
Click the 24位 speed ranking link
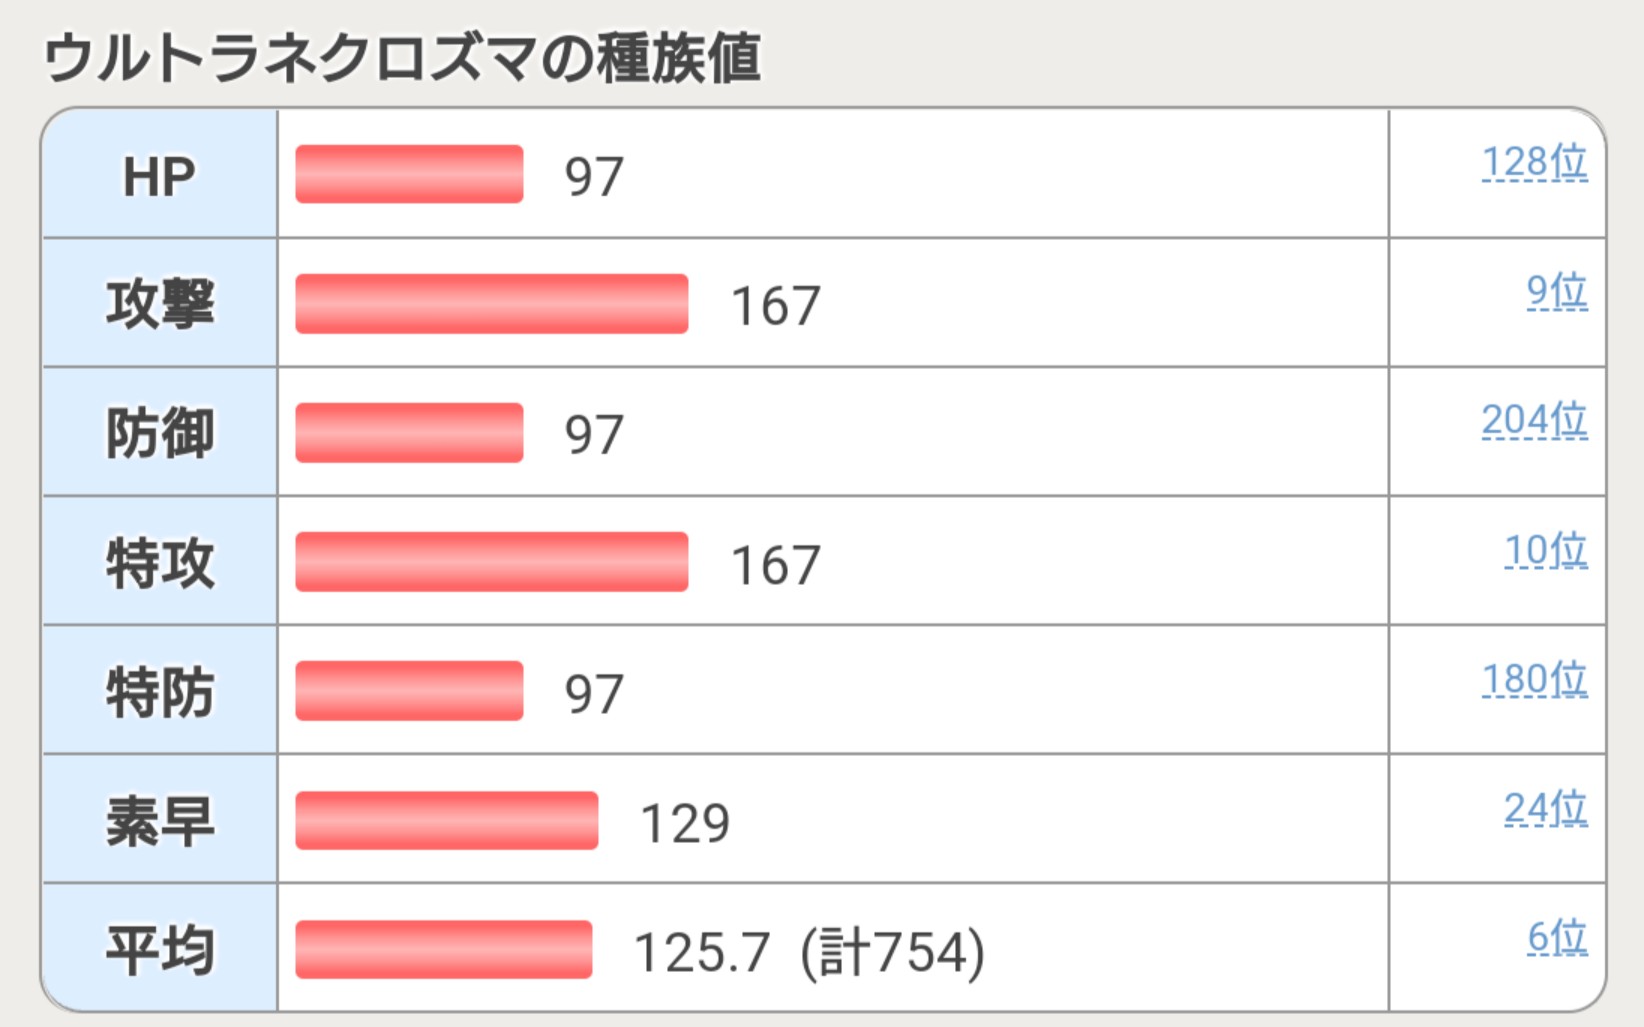[1545, 808]
